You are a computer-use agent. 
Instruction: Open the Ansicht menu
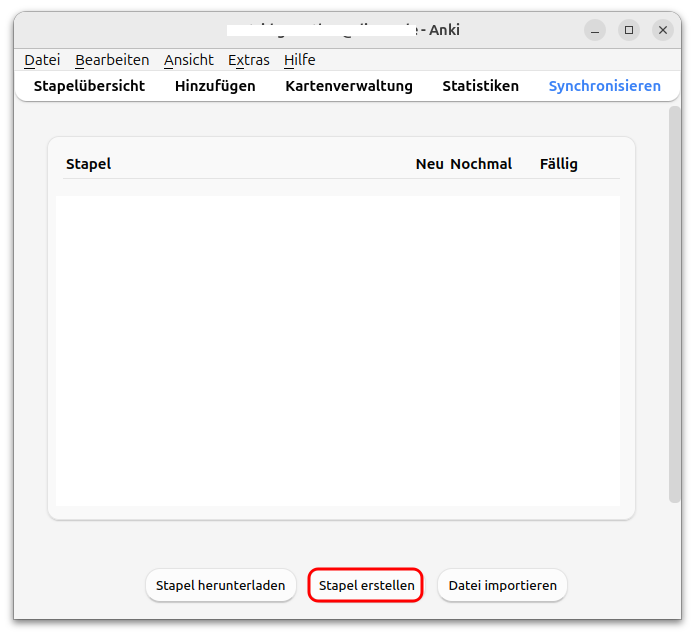[189, 60]
